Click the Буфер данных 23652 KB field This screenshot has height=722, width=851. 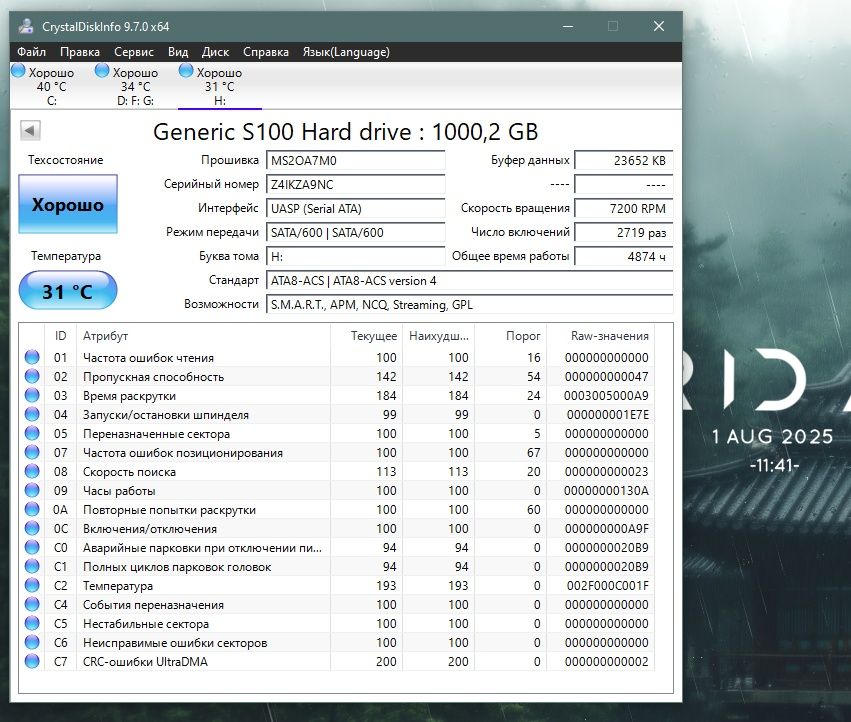coord(624,161)
